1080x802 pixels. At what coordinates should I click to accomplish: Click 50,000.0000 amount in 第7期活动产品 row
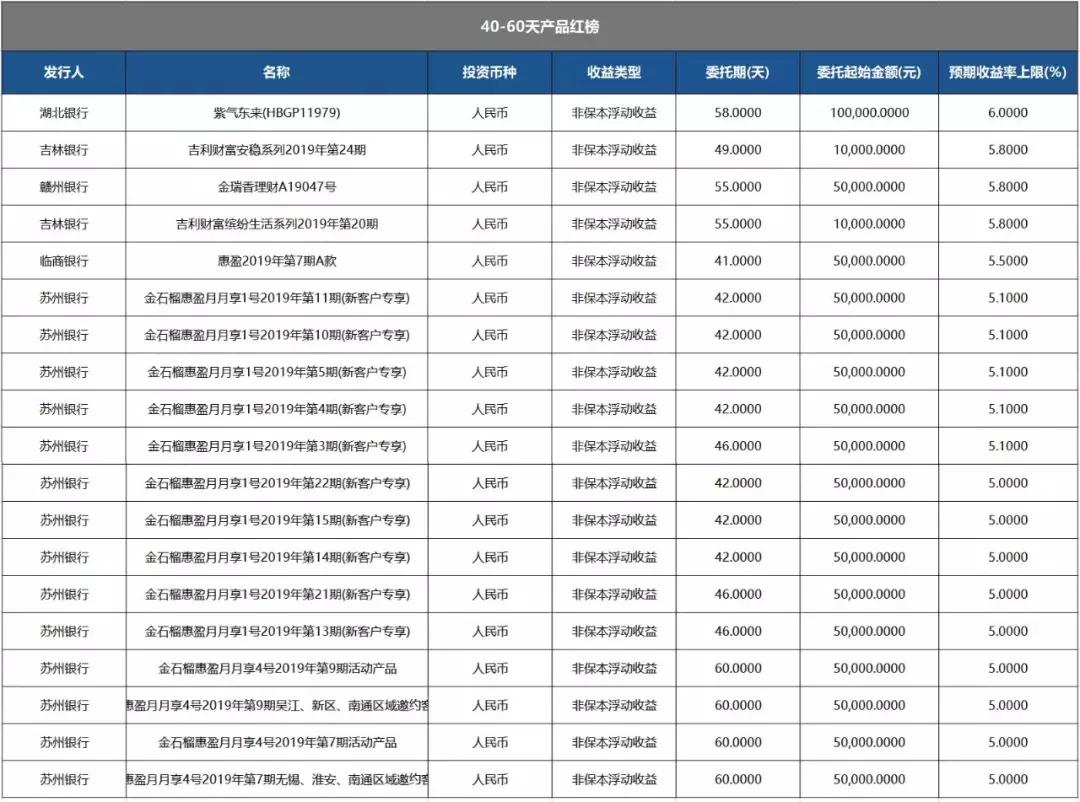coord(869,743)
